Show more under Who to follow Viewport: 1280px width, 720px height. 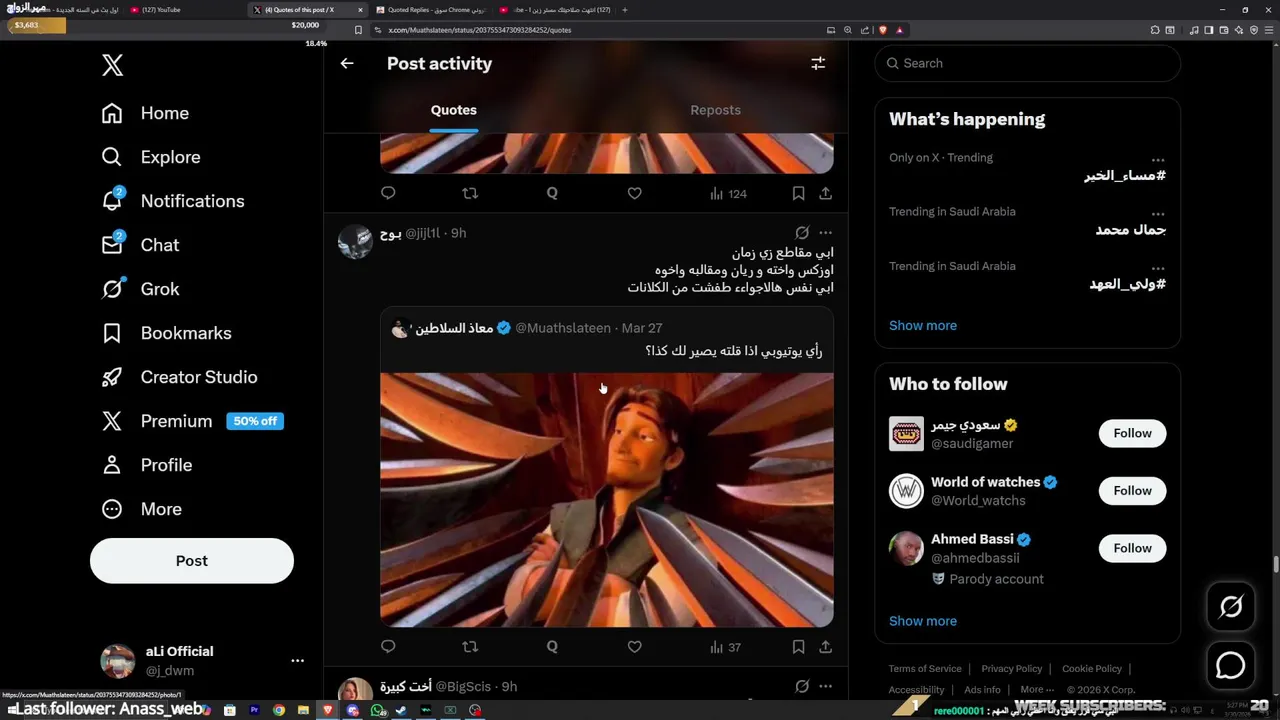click(x=923, y=621)
